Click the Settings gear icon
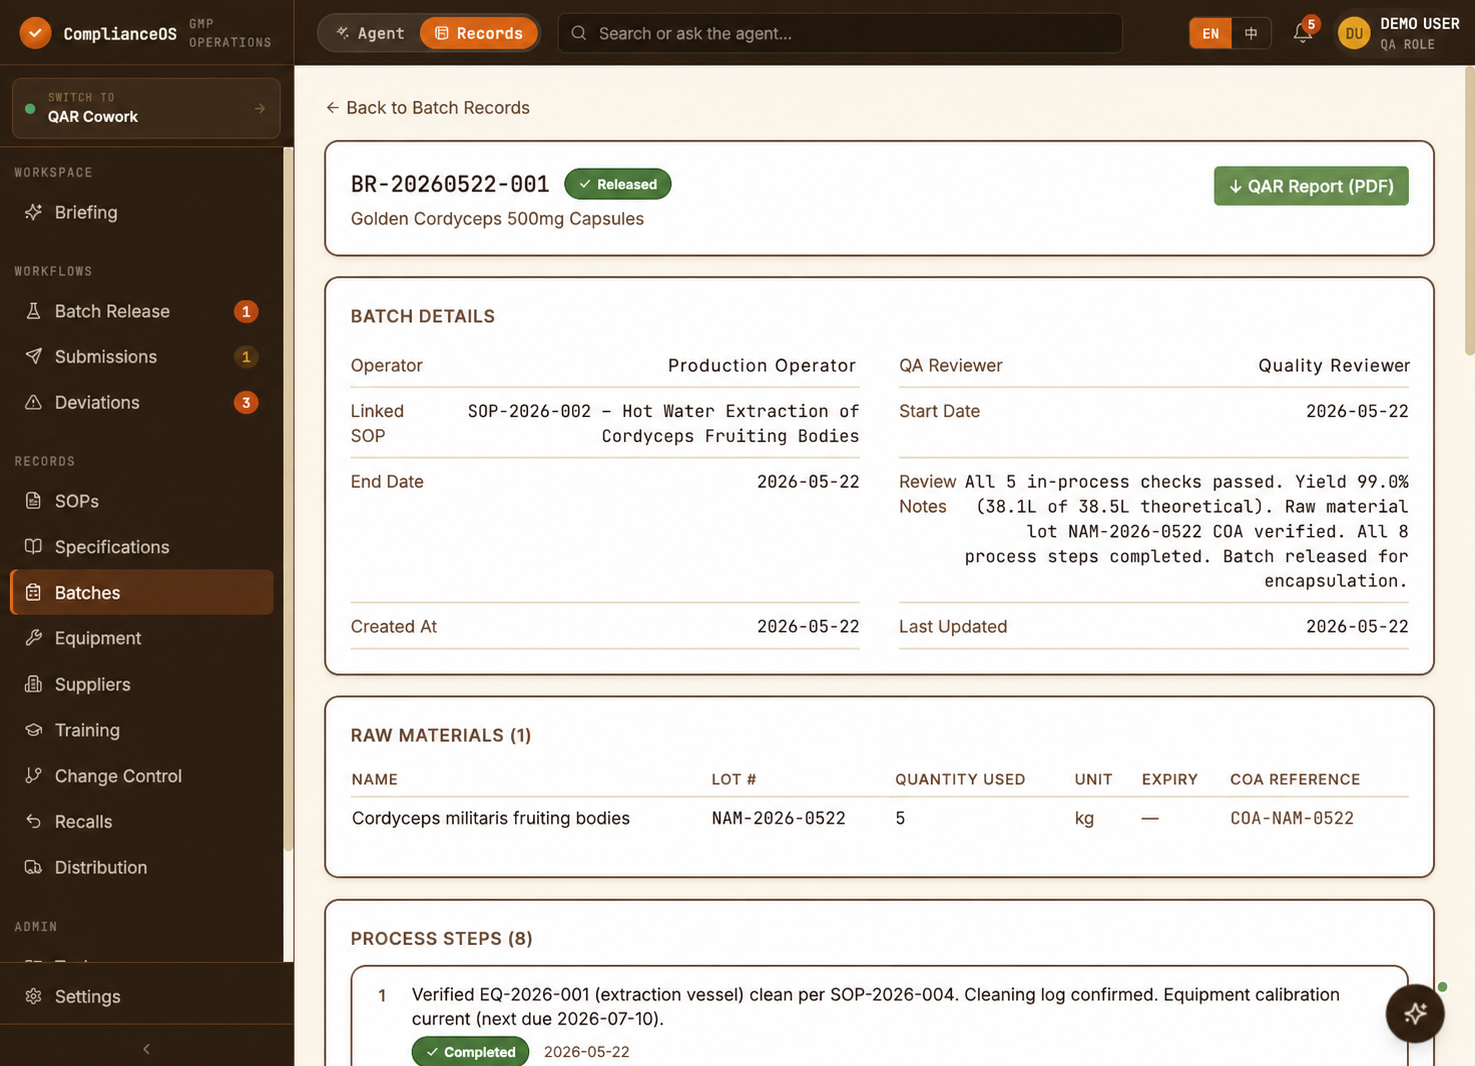Viewport: 1475px width, 1066px height. pos(33,996)
